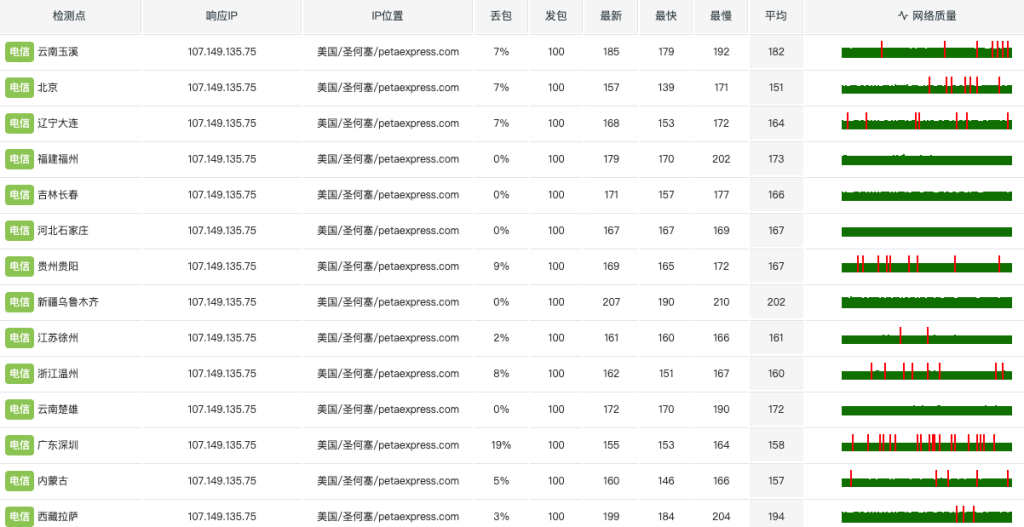This screenshot has width=1024, height=527.
Task: Sort by the 丢包 column header
Action: [x=501, y=16]
